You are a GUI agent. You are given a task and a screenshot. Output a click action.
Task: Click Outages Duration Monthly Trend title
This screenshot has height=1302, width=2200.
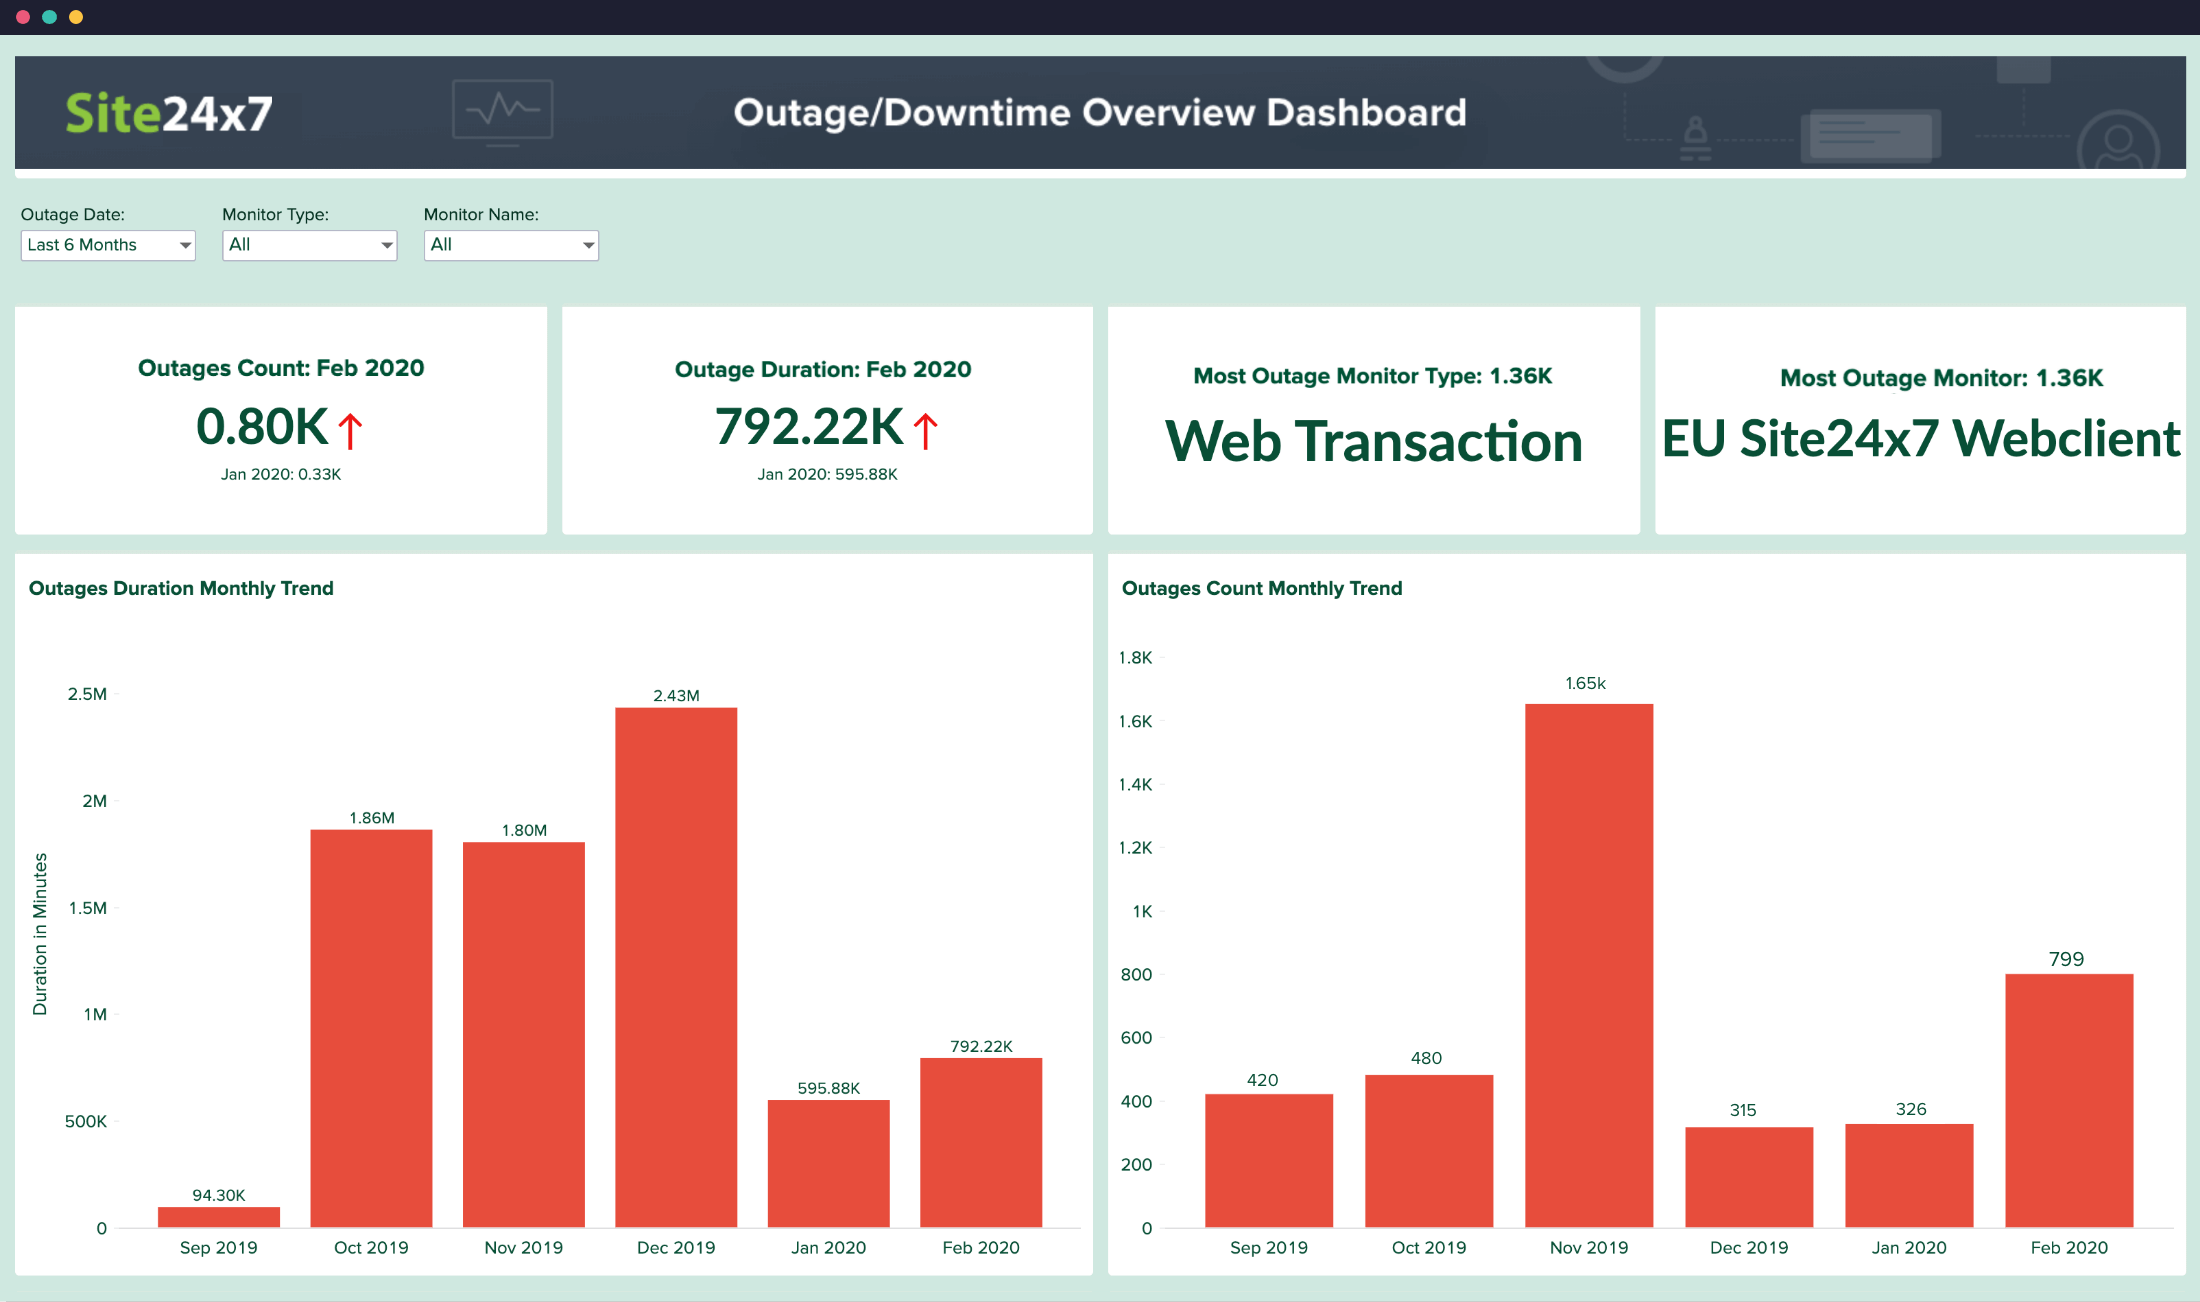click(x=181, y=588)
